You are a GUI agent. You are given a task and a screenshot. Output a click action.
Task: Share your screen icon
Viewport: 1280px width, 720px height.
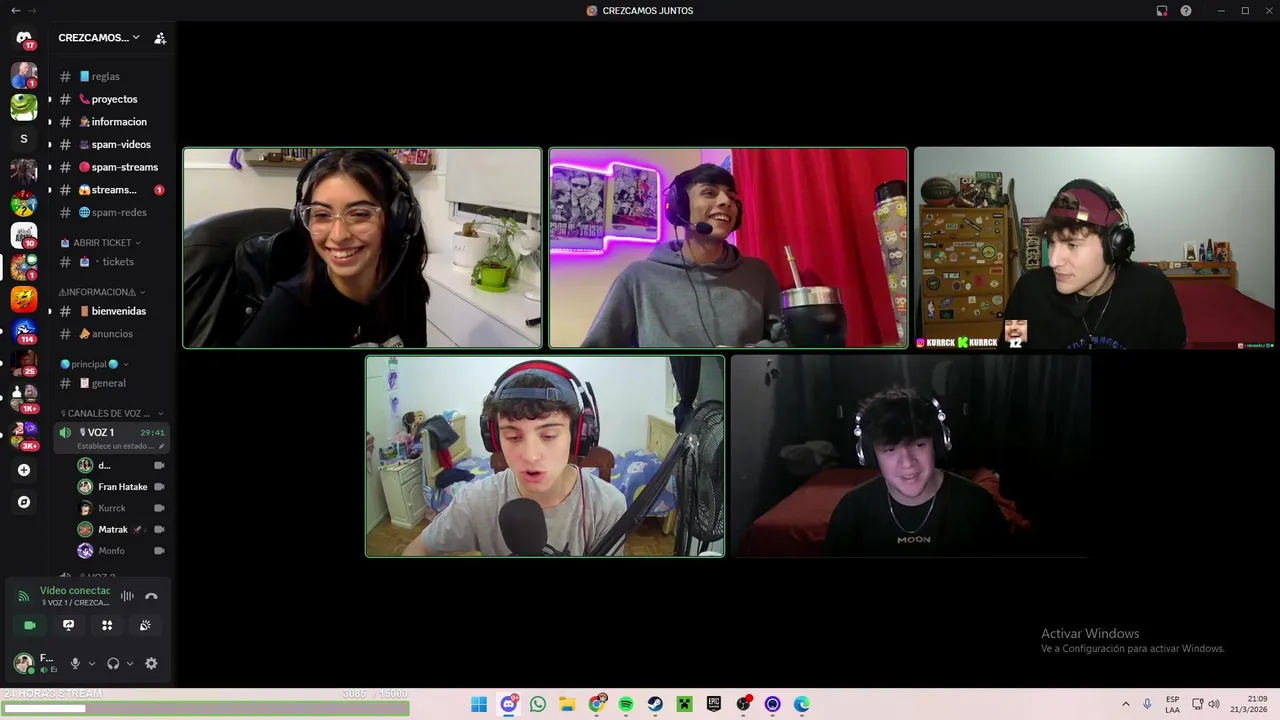coord(68,625)
